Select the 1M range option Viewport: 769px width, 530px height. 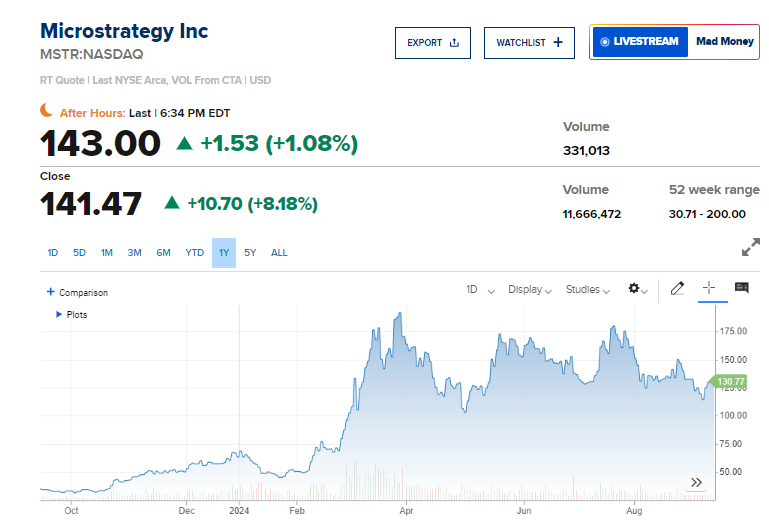pyautogui.click(x=106, y=253)
